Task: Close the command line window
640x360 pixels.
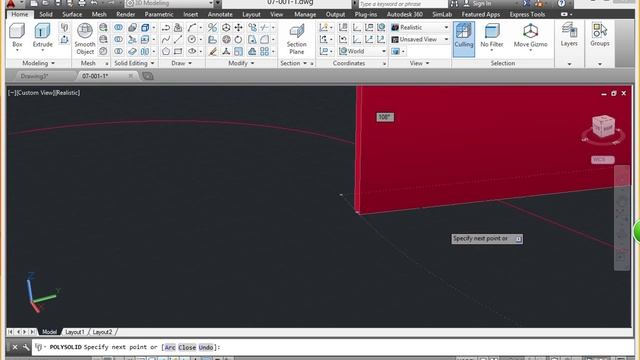Action: (x=15, y=347)
